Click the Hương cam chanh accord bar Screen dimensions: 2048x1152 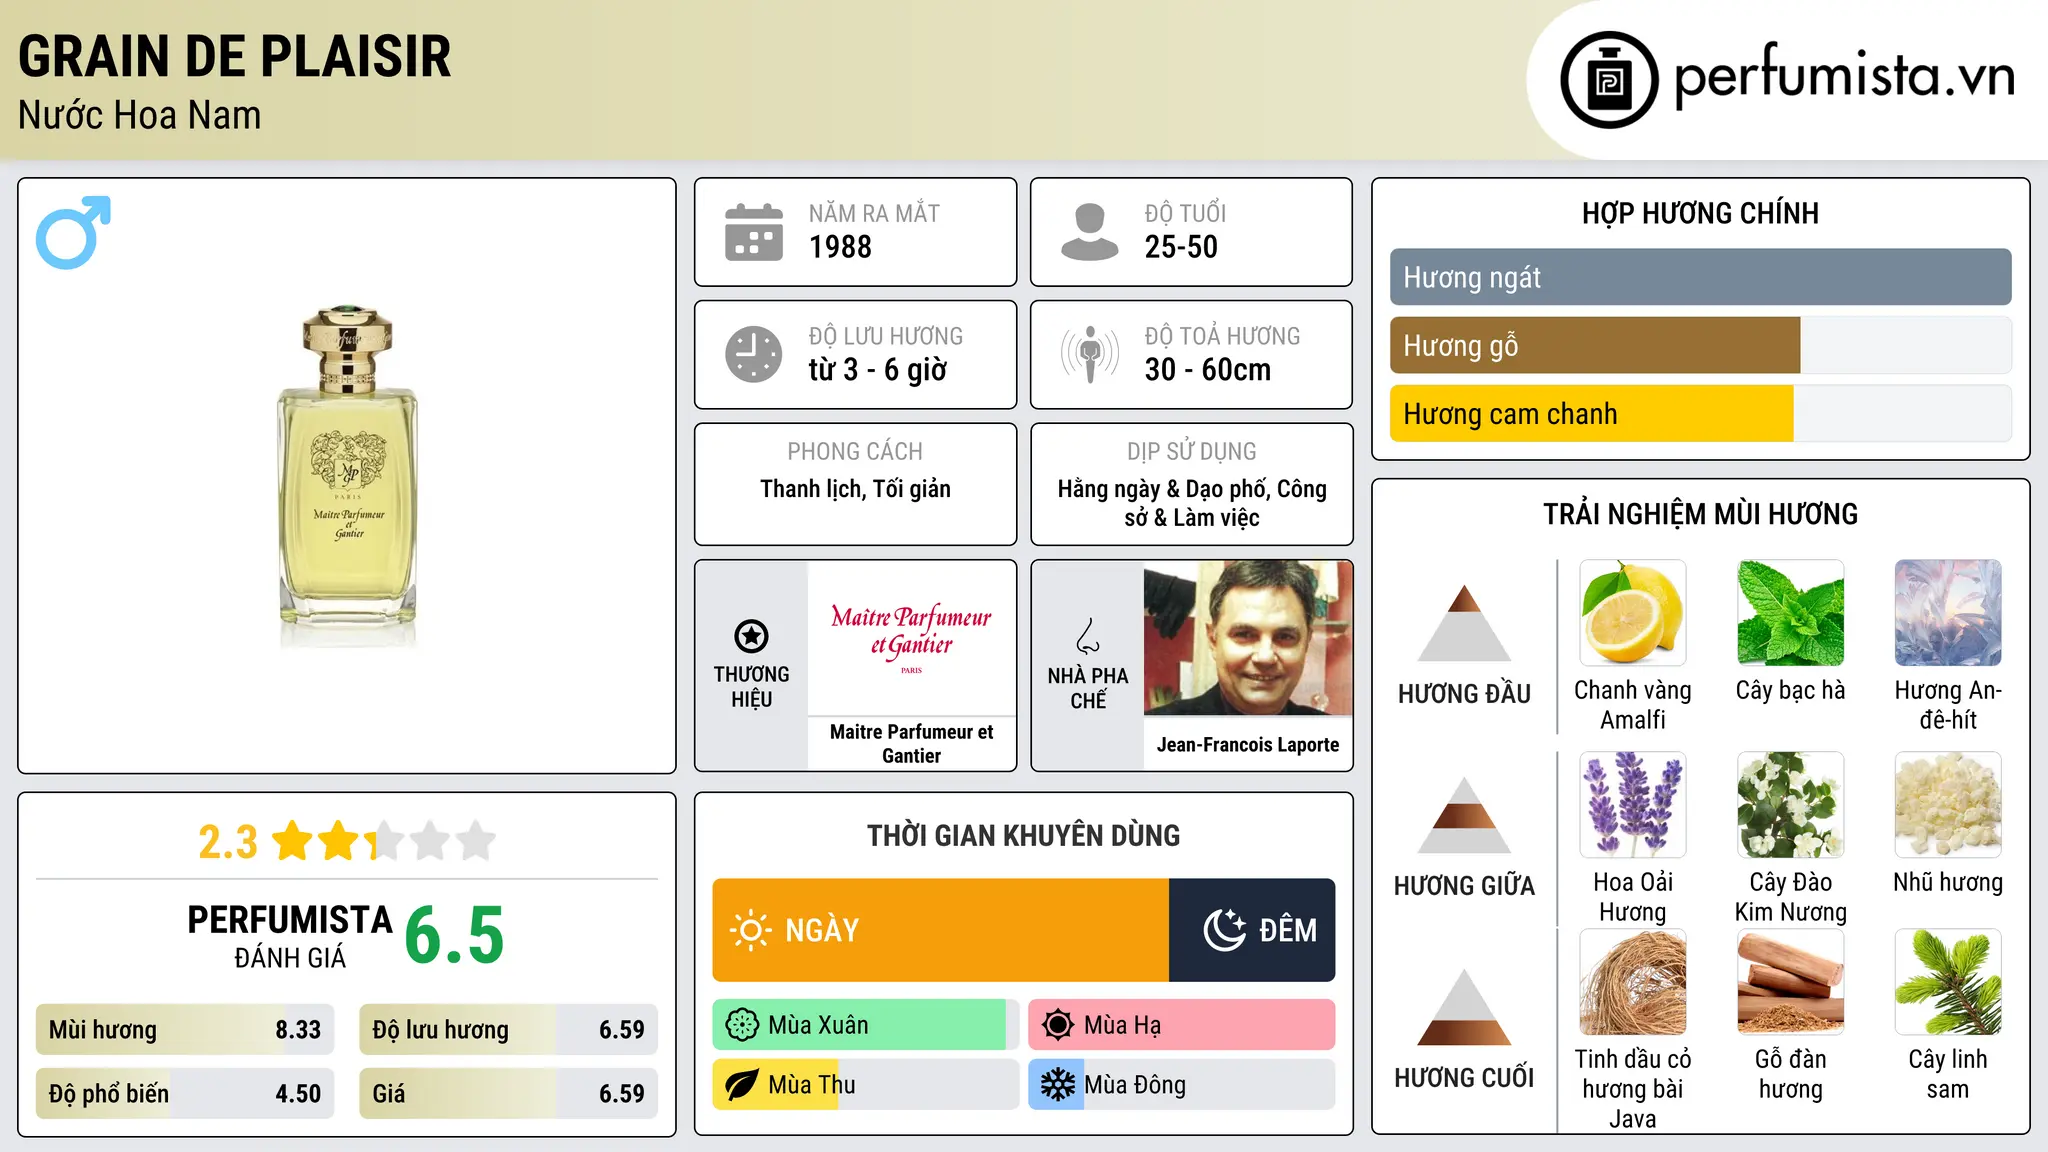click(1701, 414)
